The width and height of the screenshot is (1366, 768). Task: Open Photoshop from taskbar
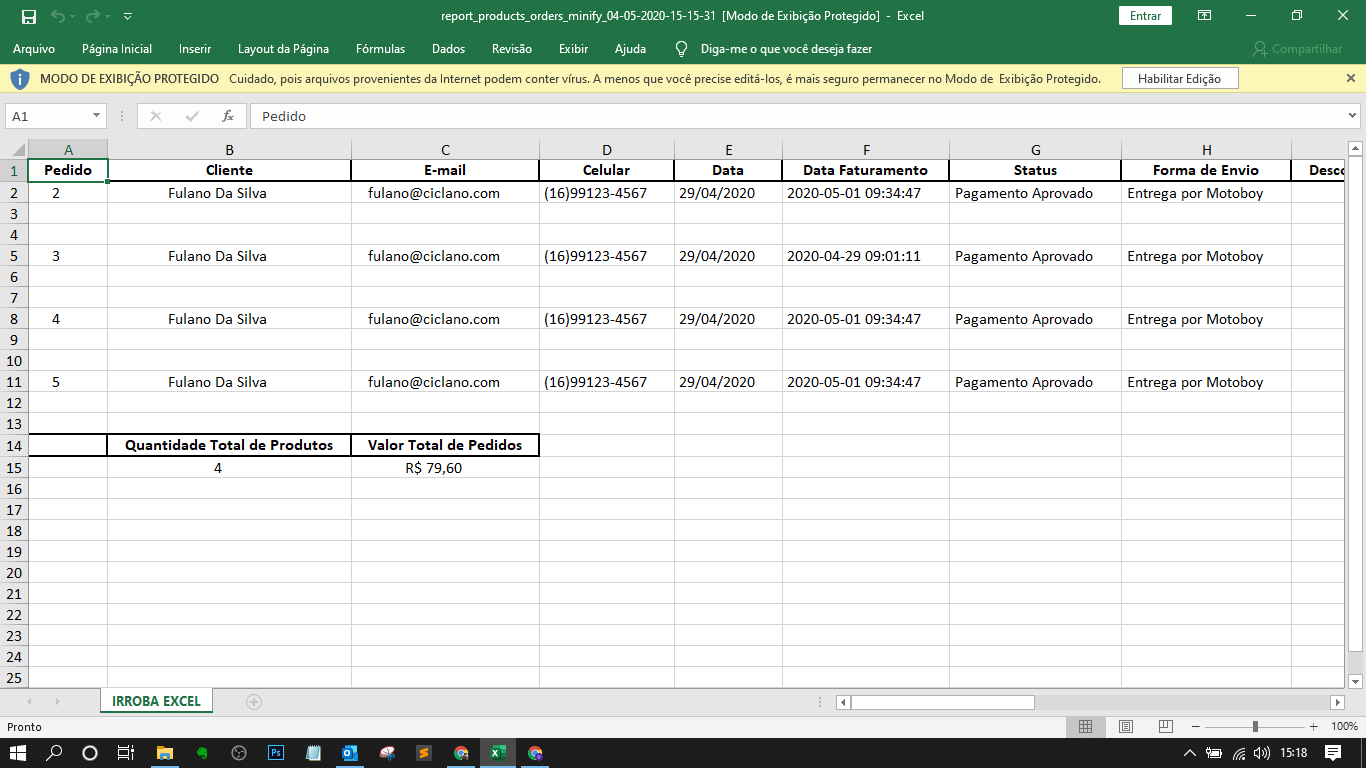coord(276,753)
